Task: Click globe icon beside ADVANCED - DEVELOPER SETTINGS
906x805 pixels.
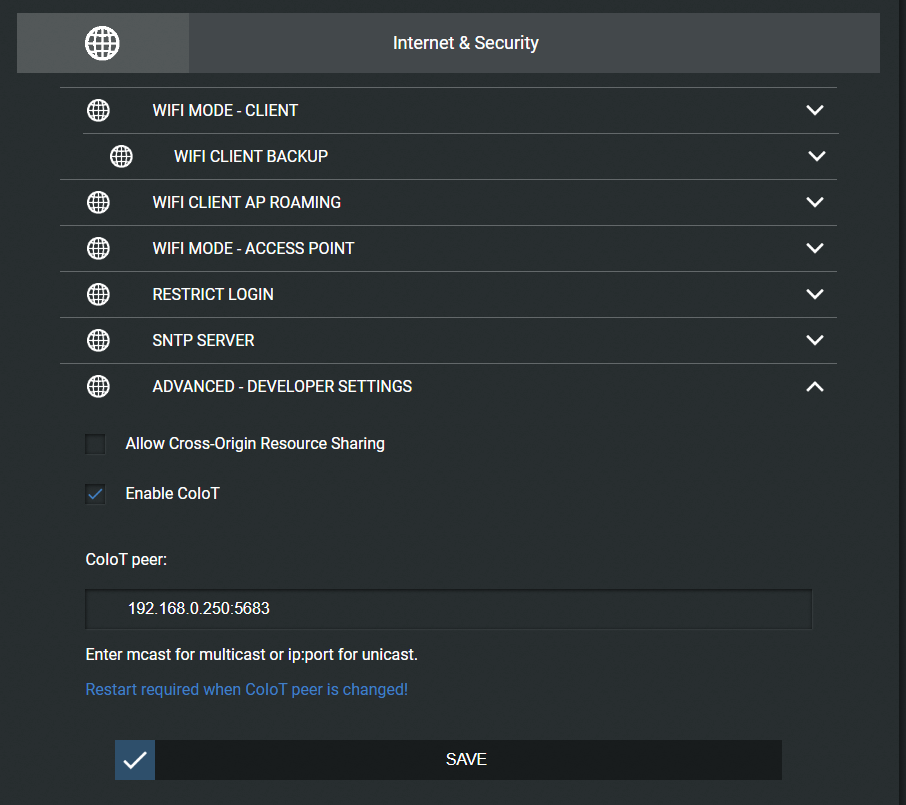Action: coord(98,387)
